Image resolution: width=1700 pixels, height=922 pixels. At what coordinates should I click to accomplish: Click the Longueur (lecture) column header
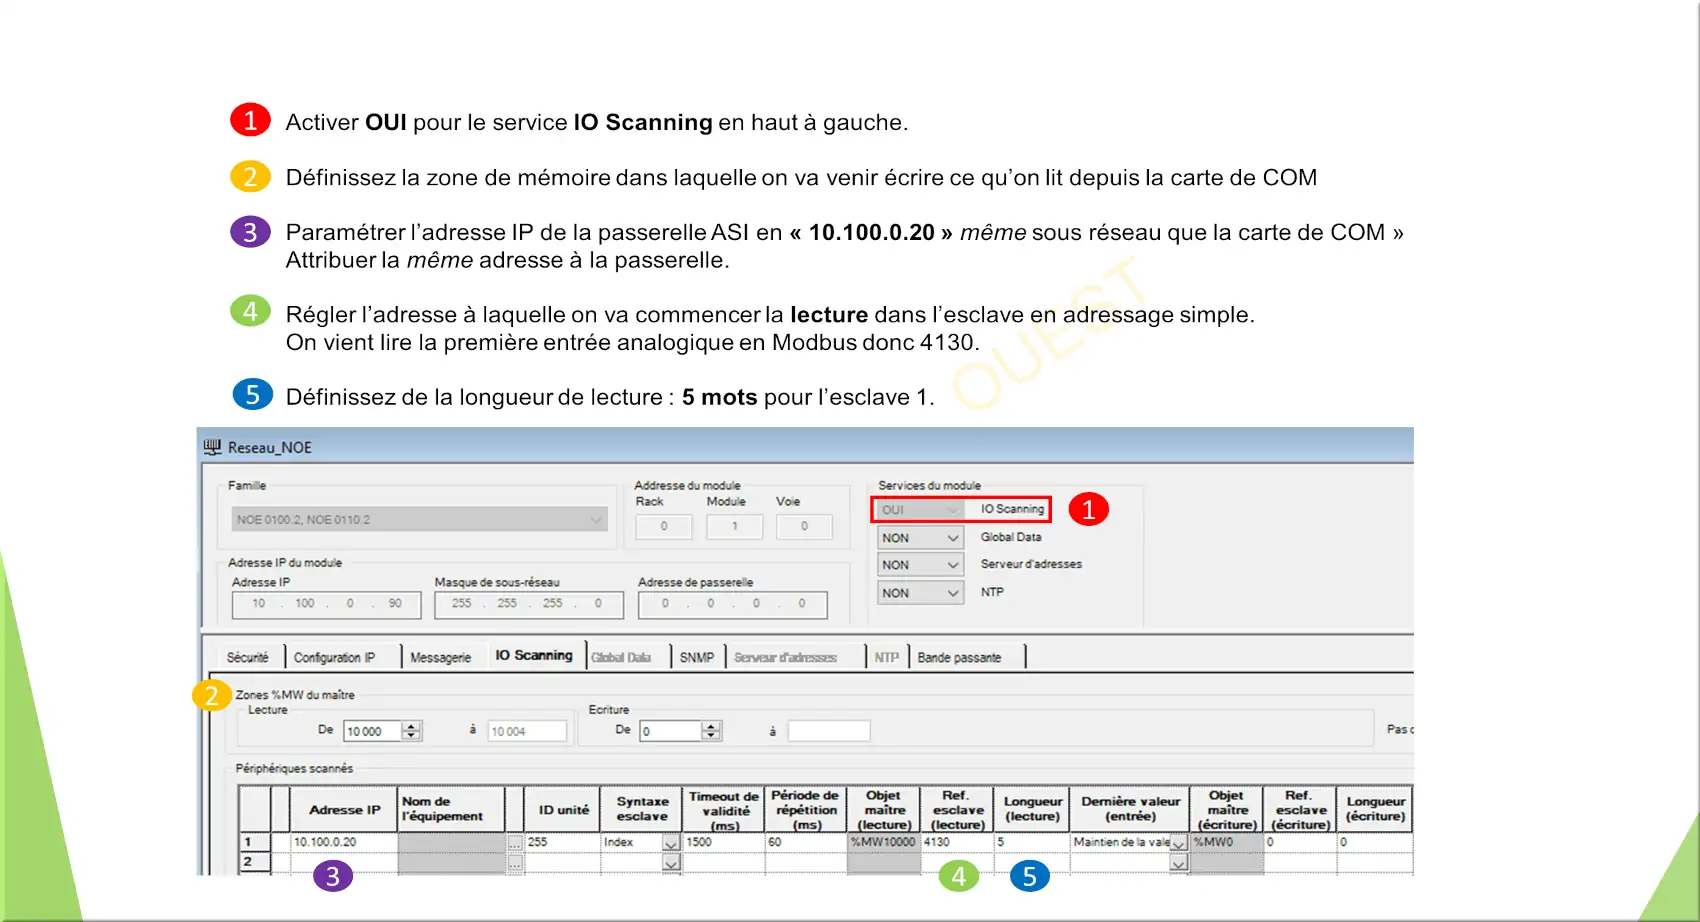(1032, 810)
